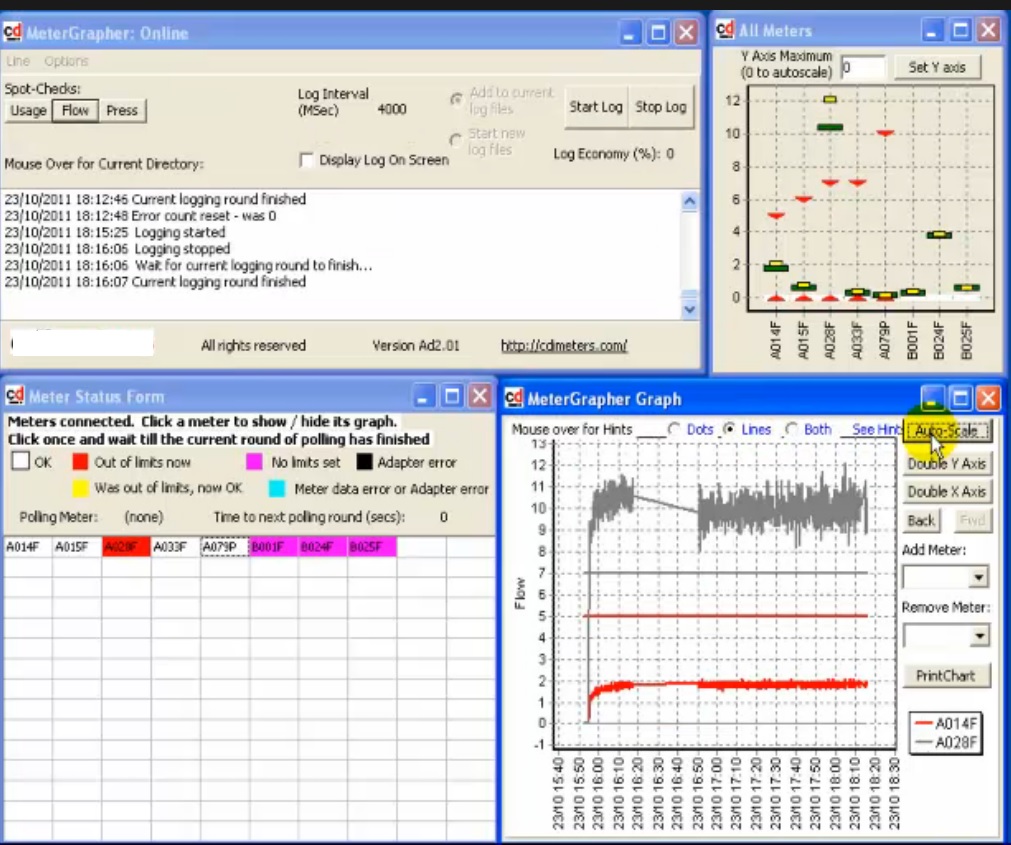
Task: Click the Y Axis Maximum input field
Action: 862,68
